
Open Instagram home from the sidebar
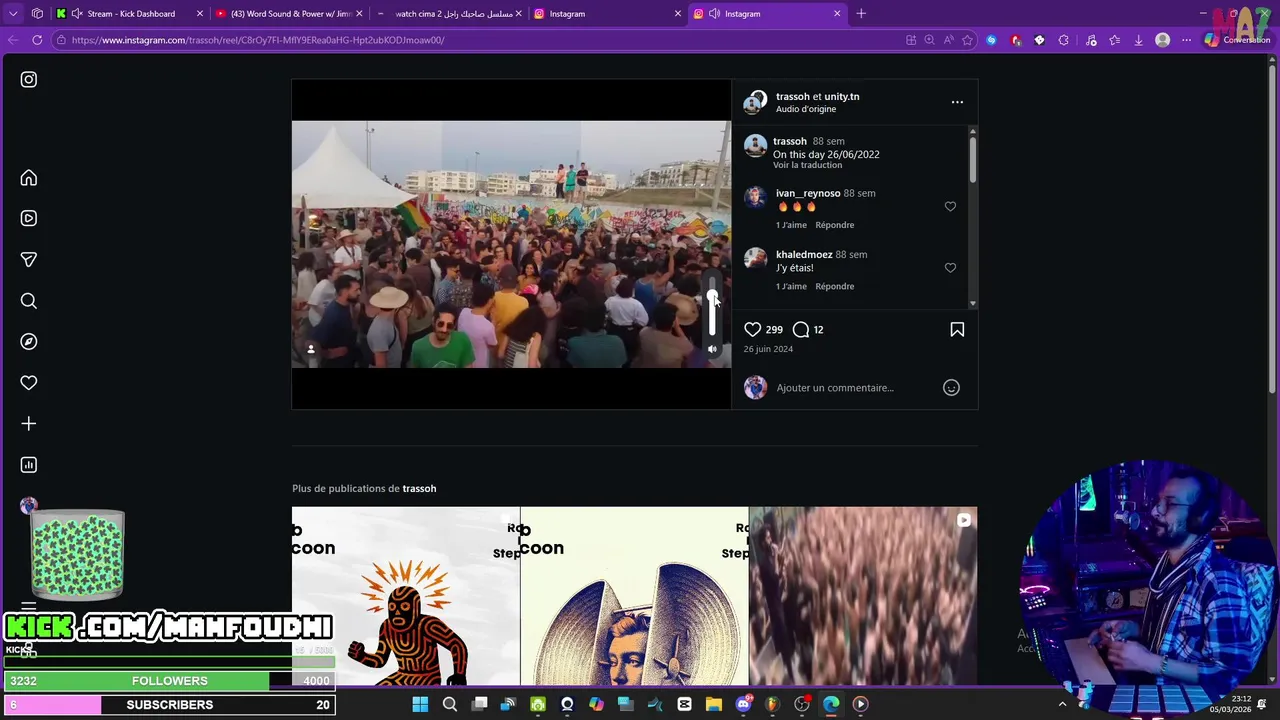[x=29, y=178]
